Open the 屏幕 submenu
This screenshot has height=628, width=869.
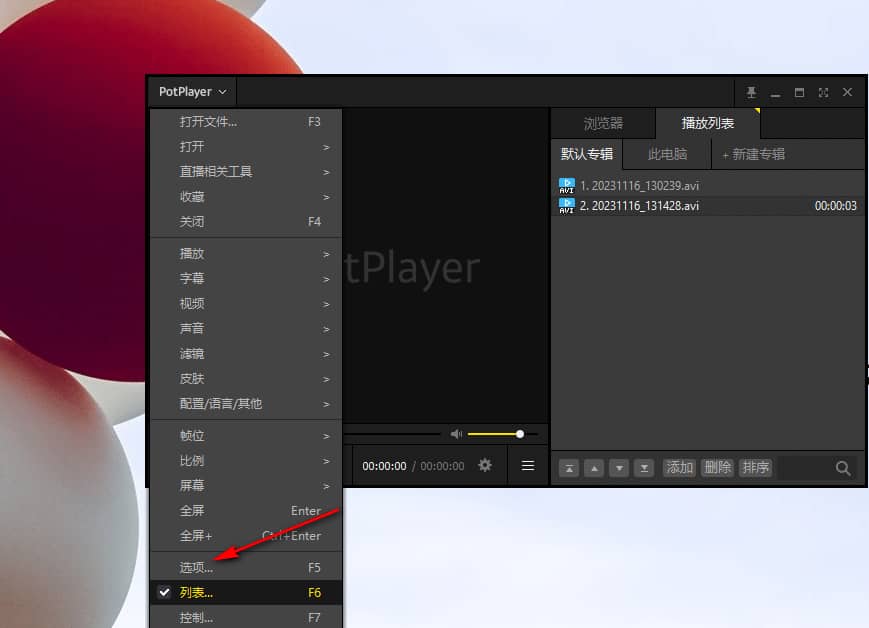coord(246,486)
